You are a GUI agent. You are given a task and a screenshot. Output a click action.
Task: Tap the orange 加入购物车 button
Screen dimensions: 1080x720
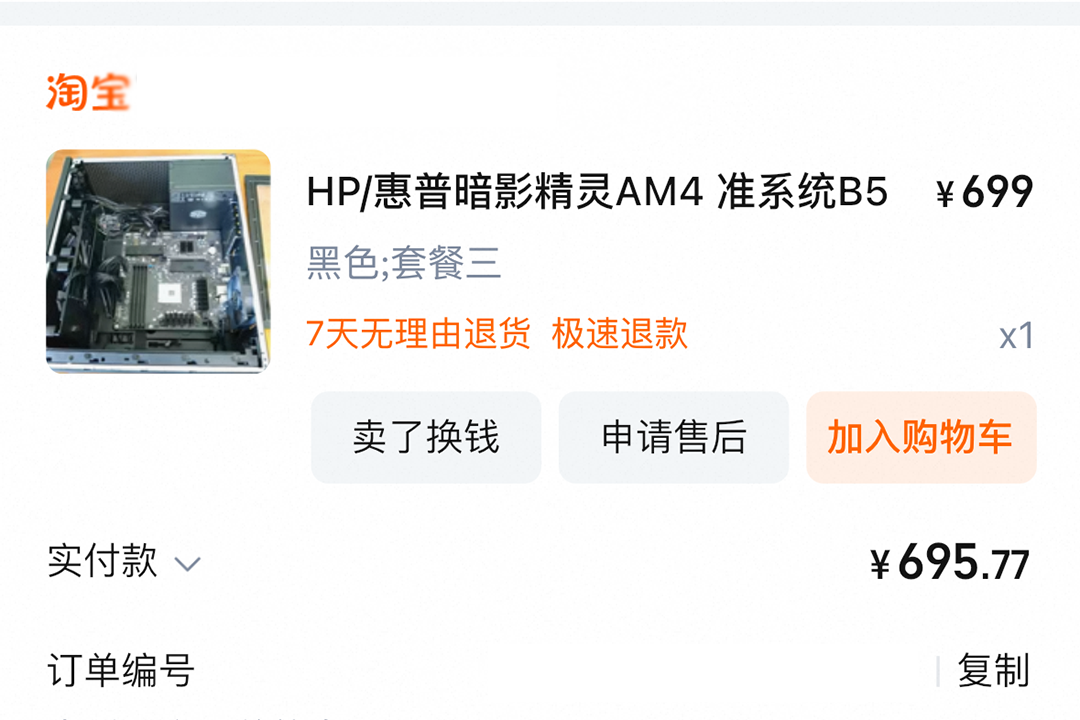(x=921, y=437)
